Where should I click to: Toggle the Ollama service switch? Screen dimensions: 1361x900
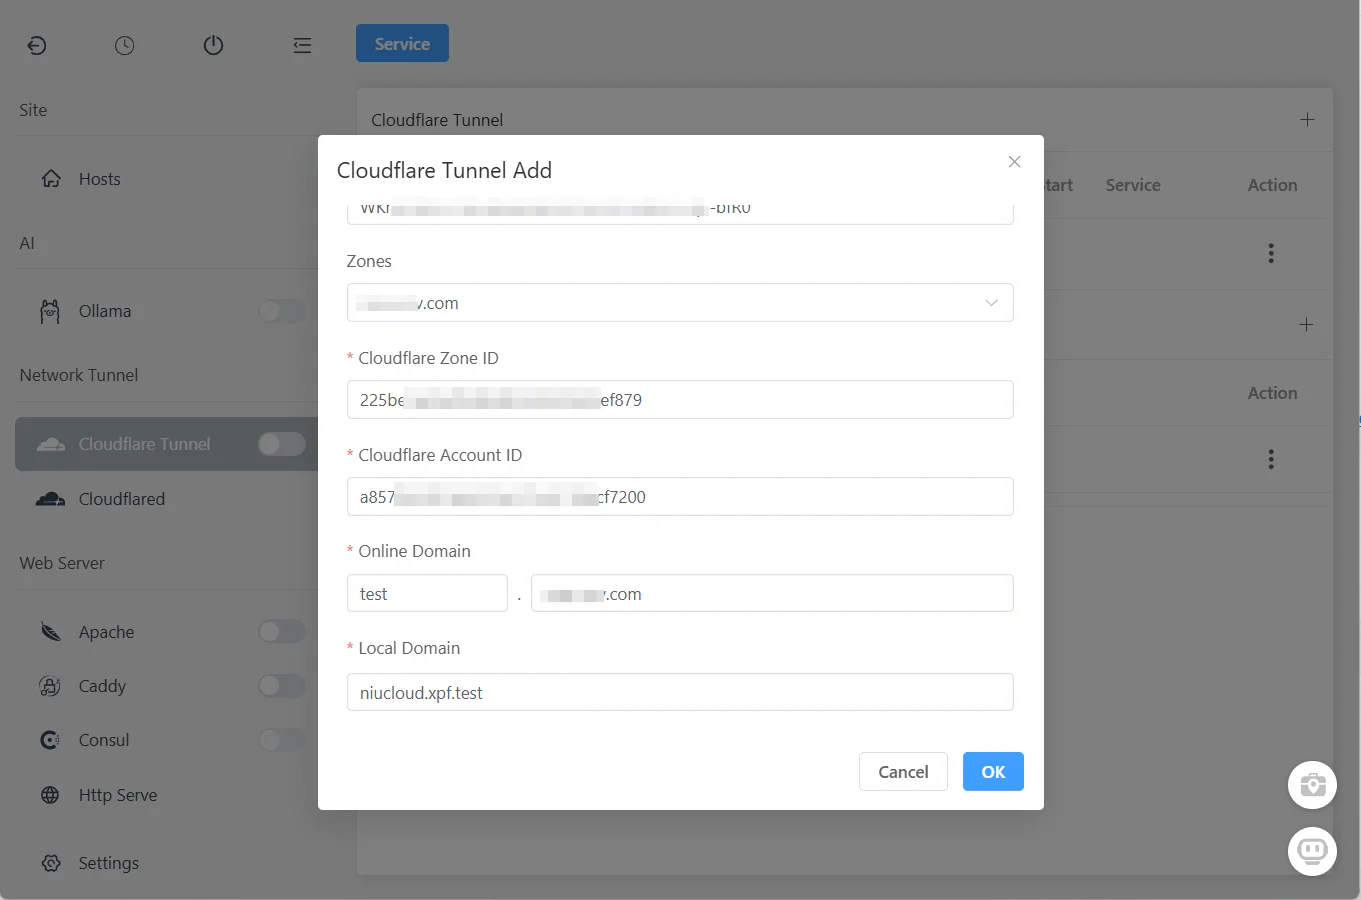click(x=282, y=311)
